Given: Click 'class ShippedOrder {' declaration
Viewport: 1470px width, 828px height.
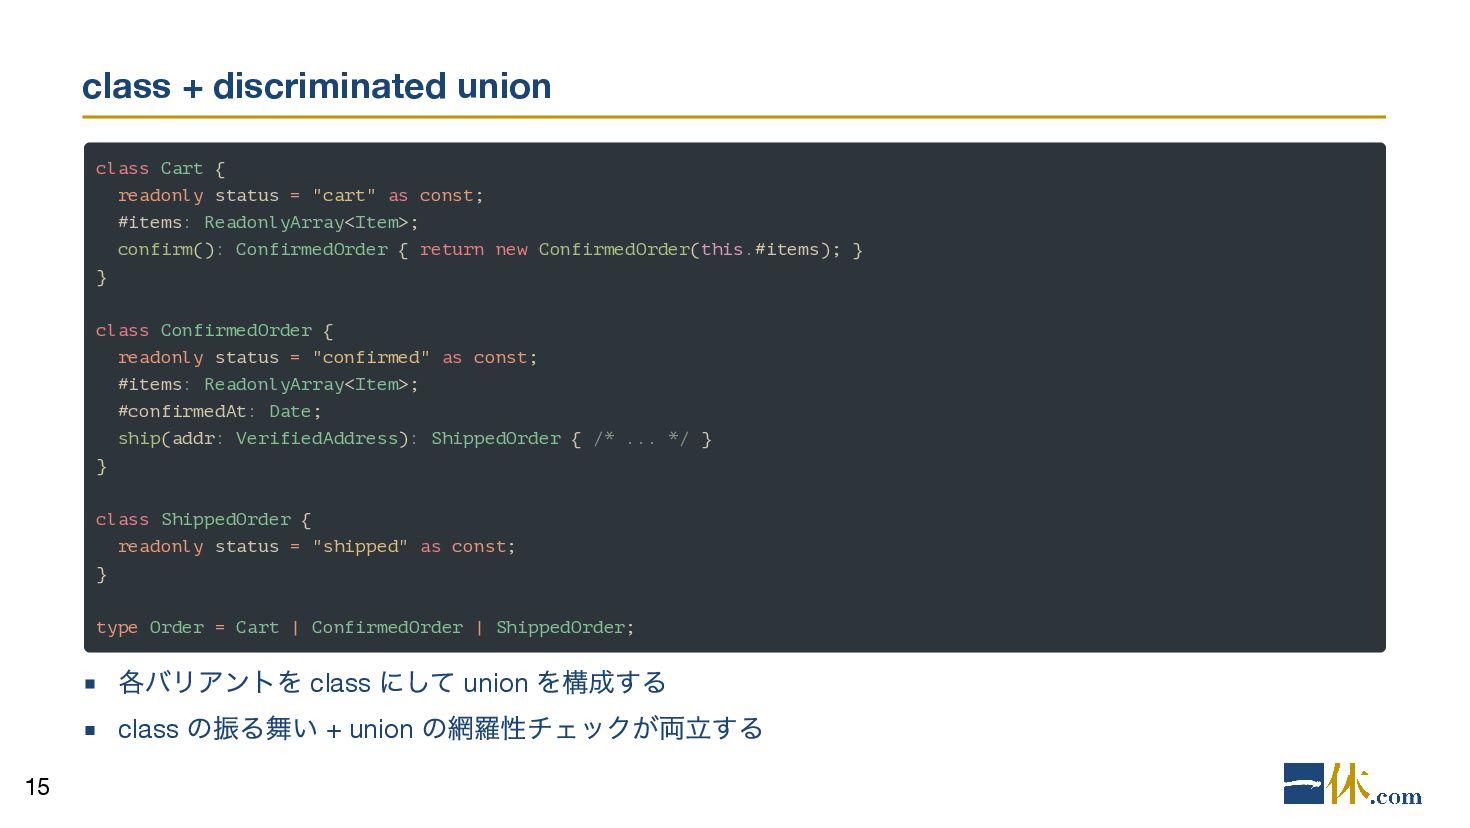Looking at the screenshot, I should click(204, 519).
